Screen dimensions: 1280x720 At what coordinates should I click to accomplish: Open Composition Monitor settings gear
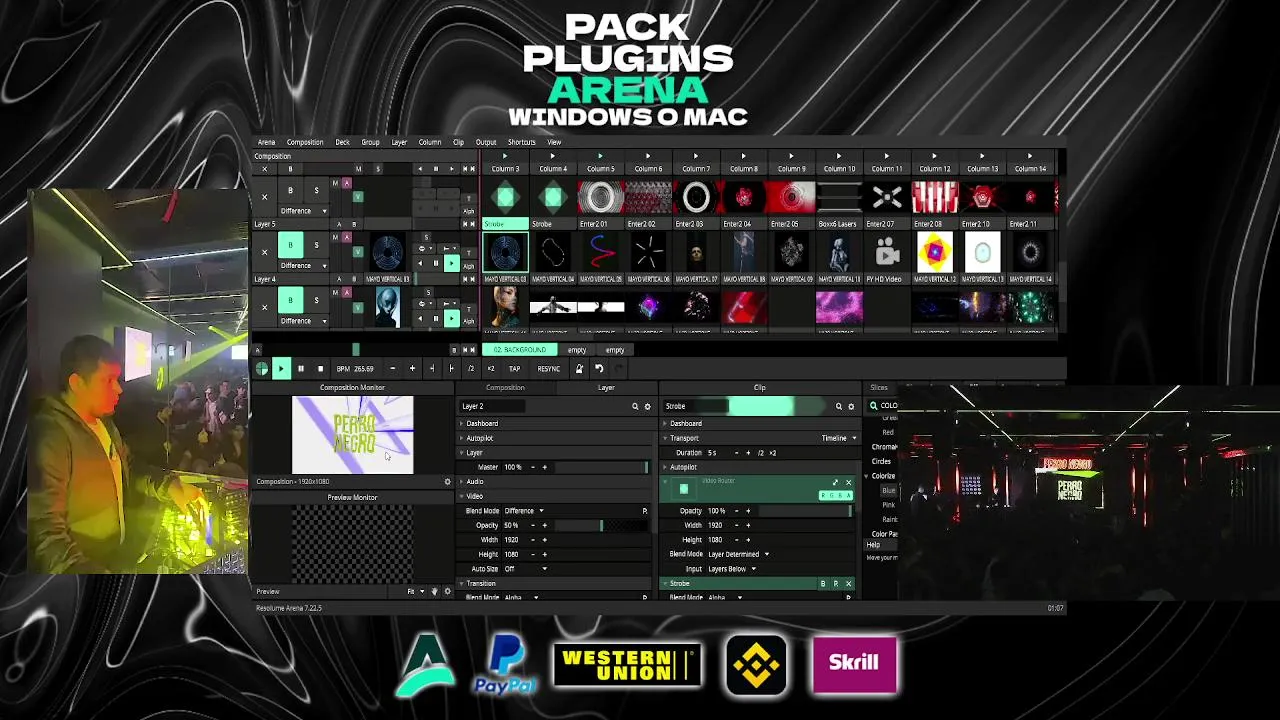click(x=447, y=482)
